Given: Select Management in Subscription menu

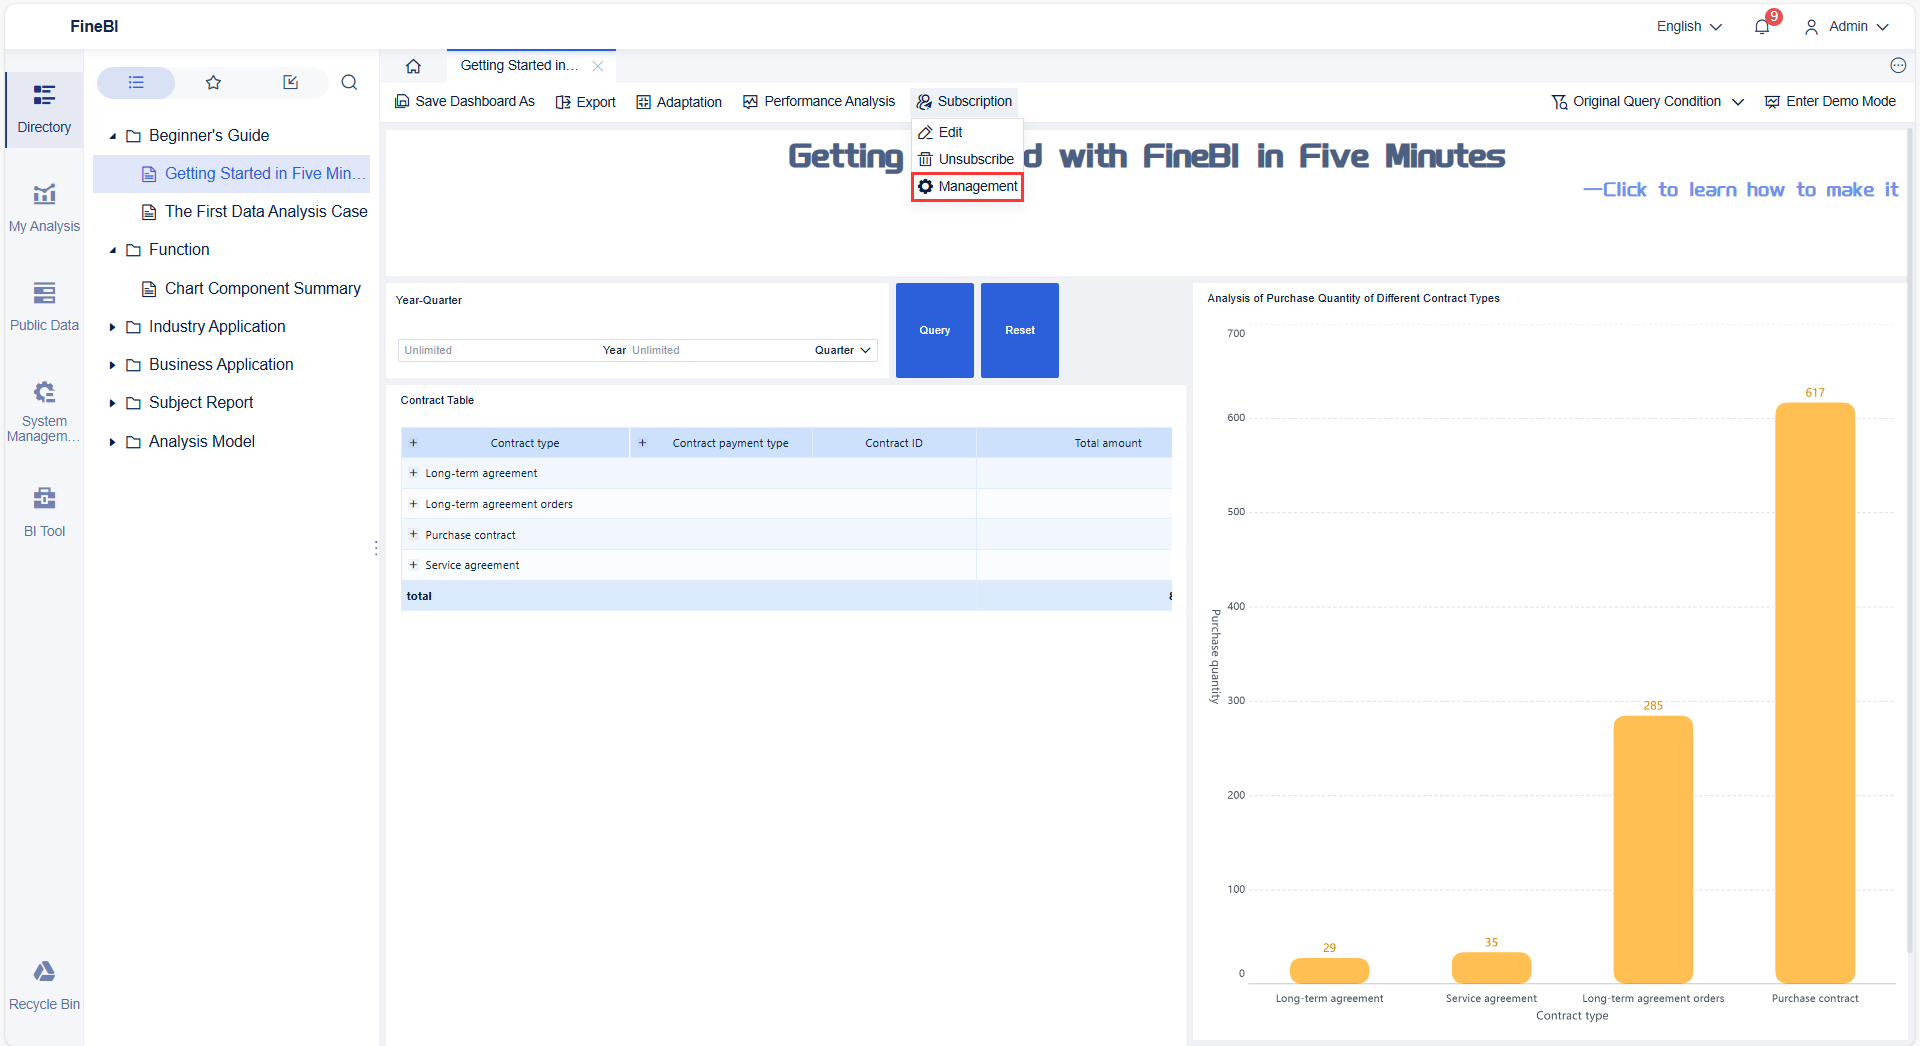Looking at the screenshot, I should click(967, 186).
